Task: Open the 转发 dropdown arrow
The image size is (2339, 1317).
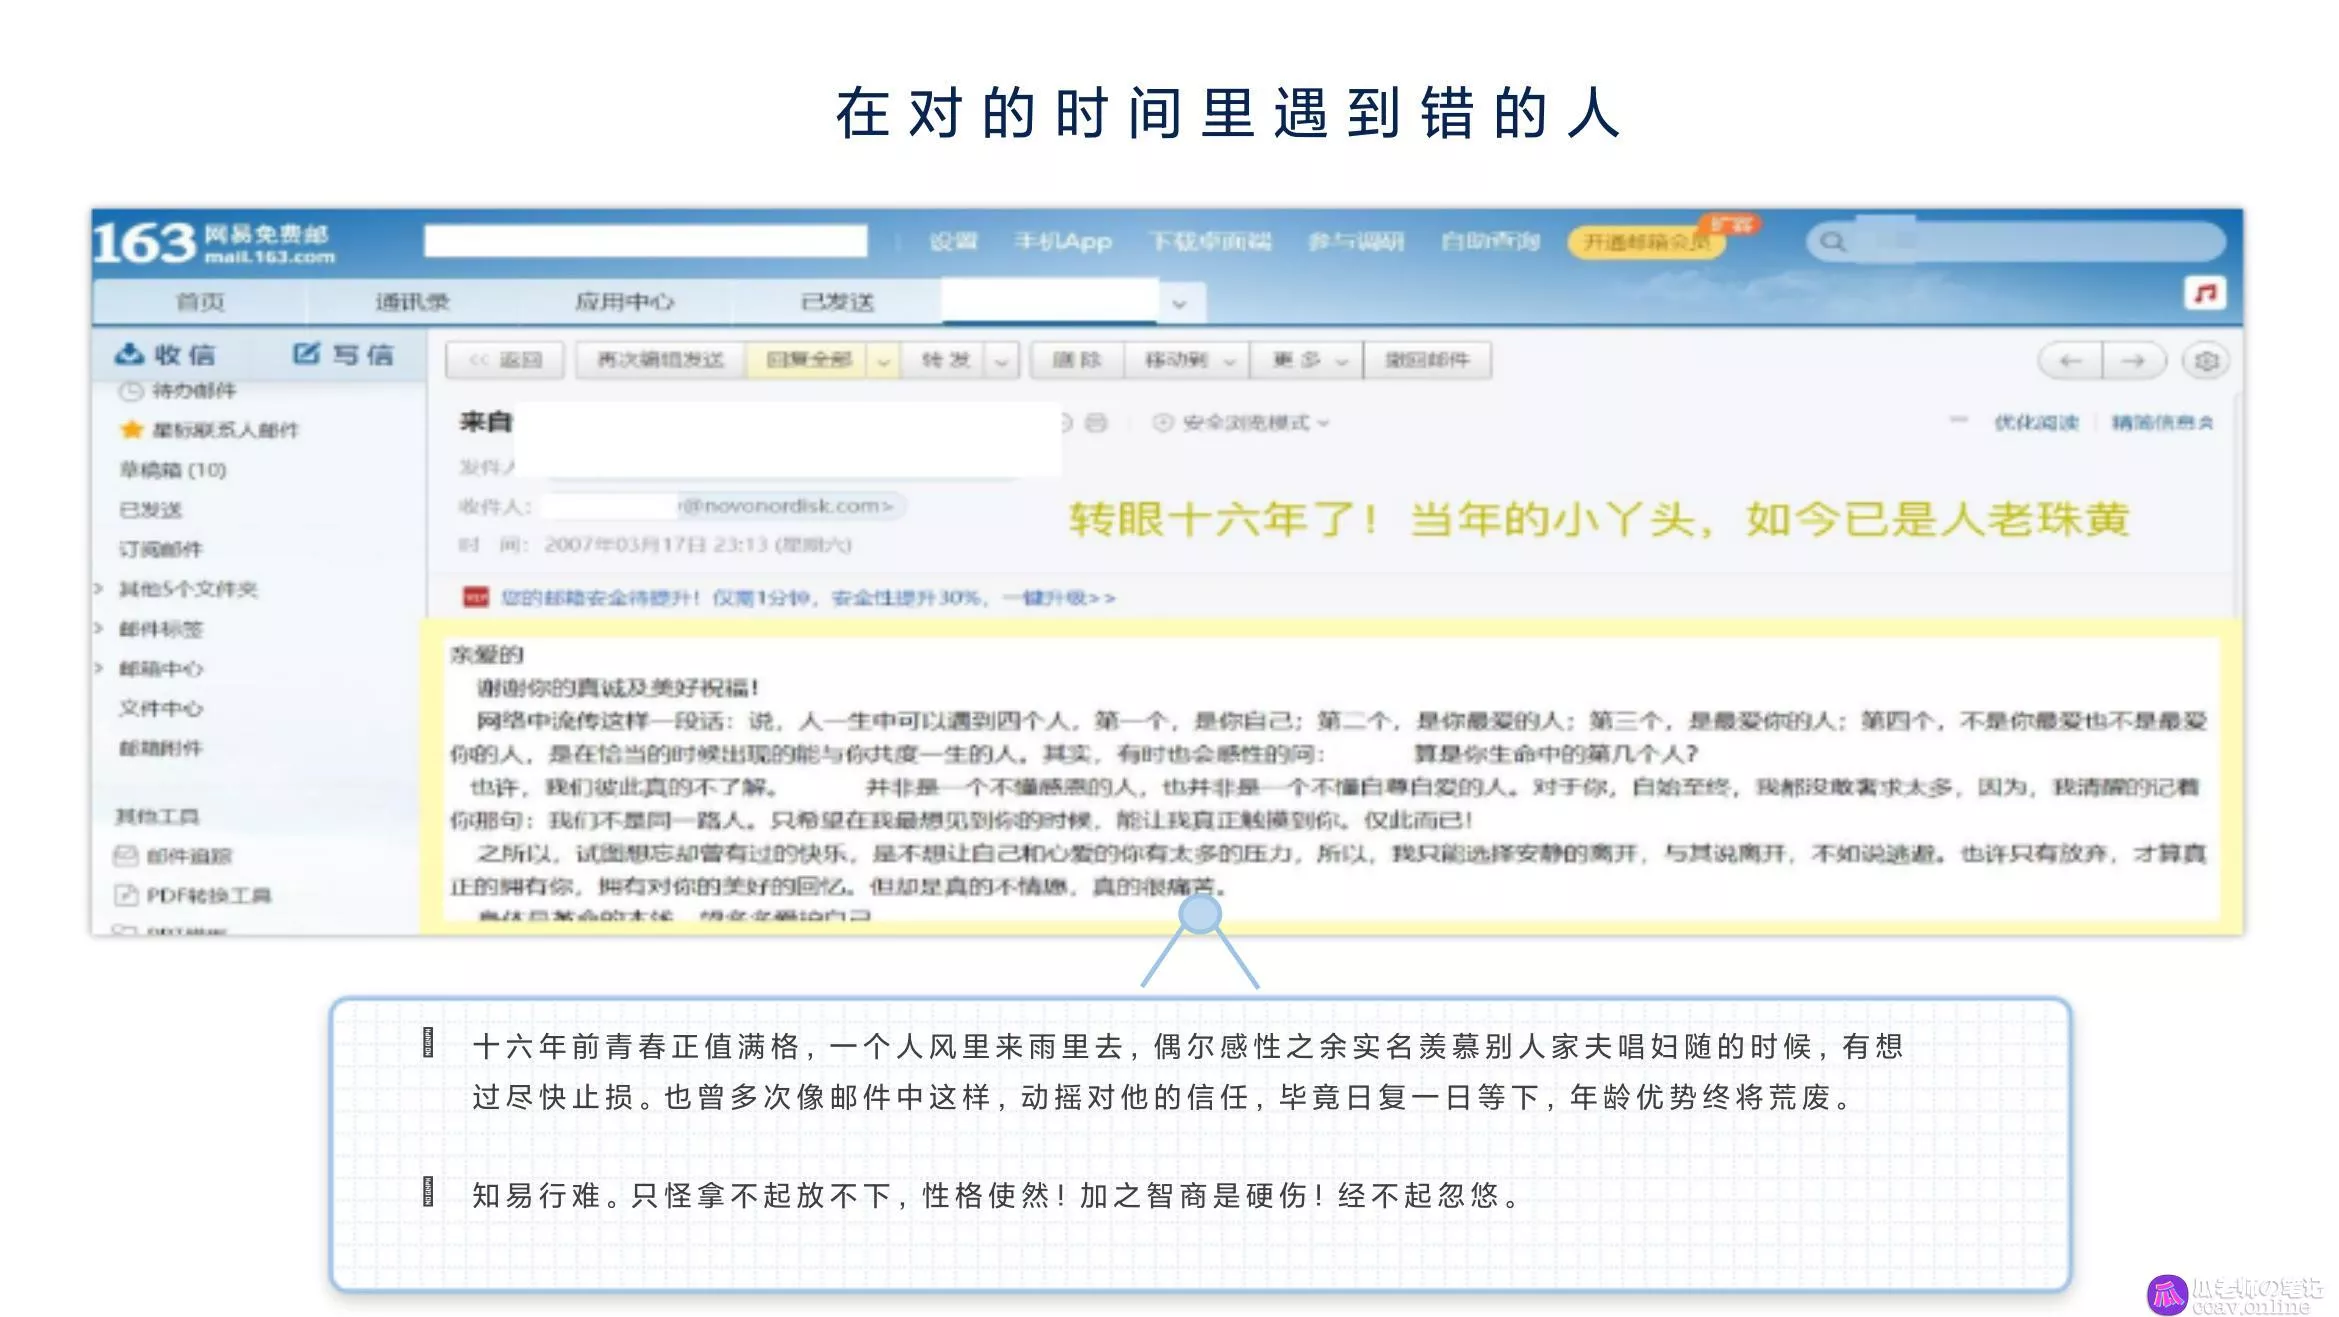Action: point(1001,360)
